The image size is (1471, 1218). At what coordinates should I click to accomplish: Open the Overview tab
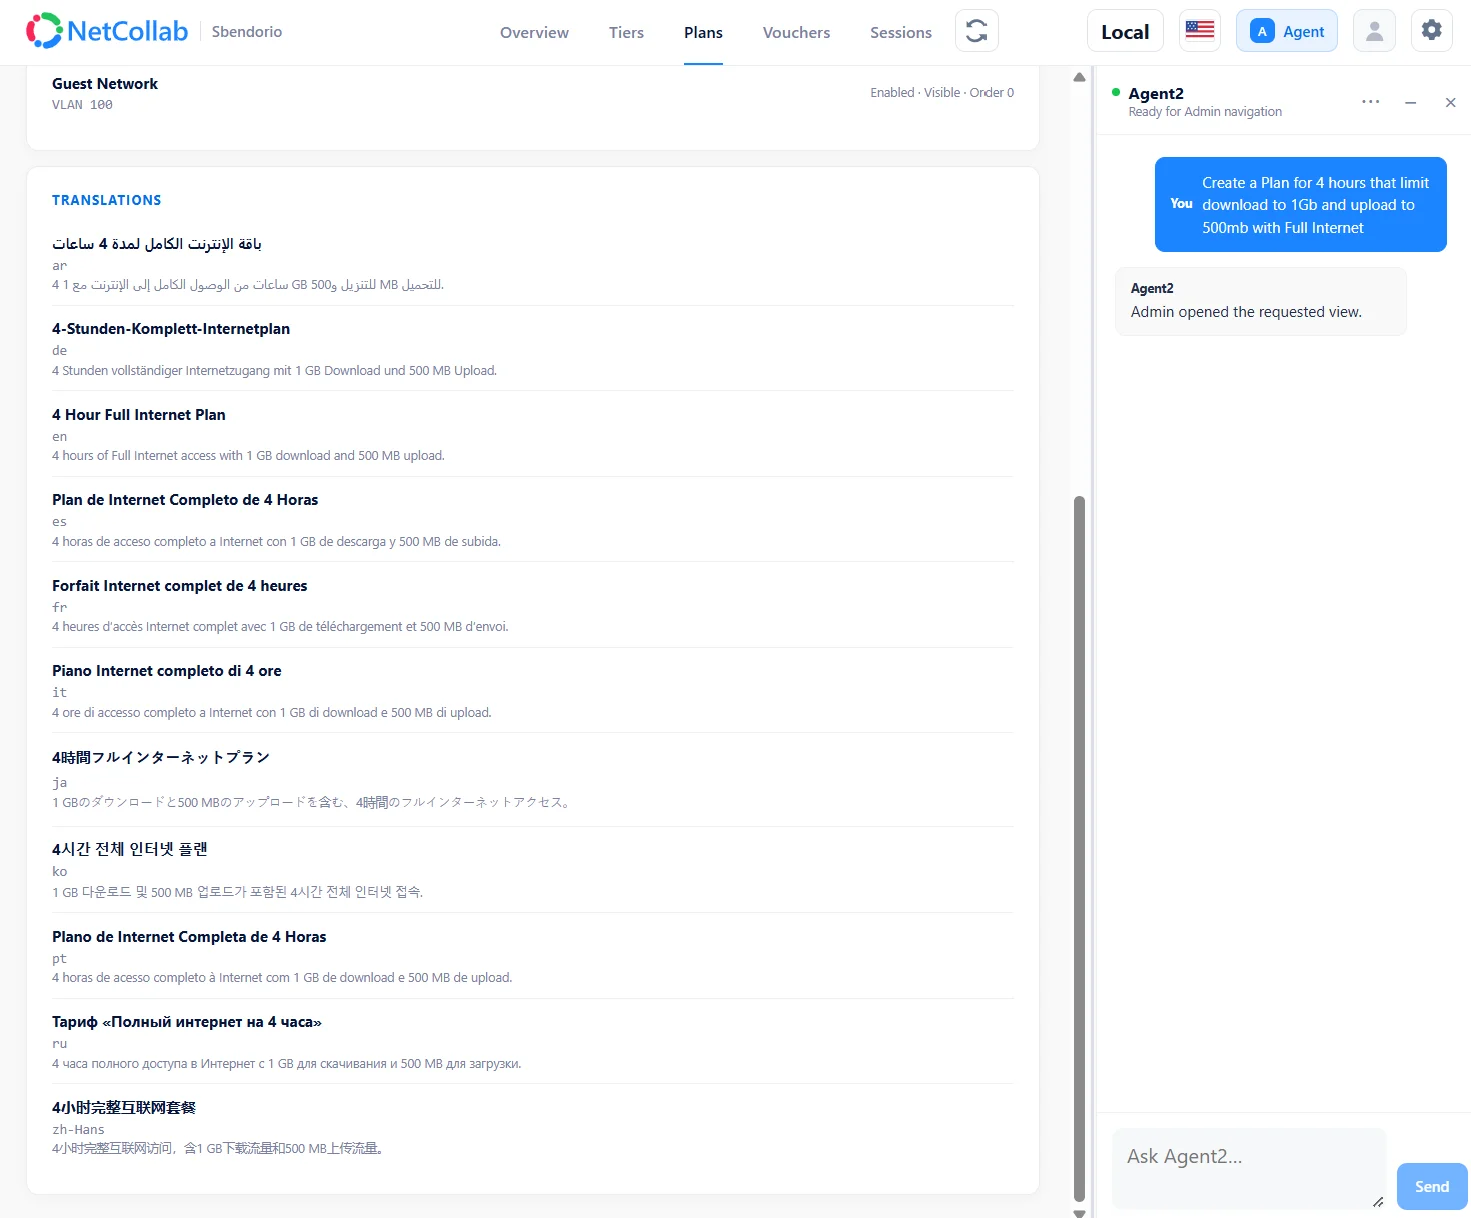coord(534,33)
